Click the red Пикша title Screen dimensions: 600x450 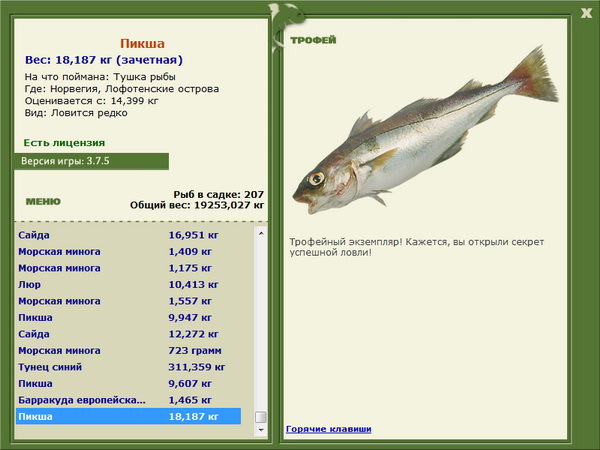pyautogui.click(x=142, y=43)
